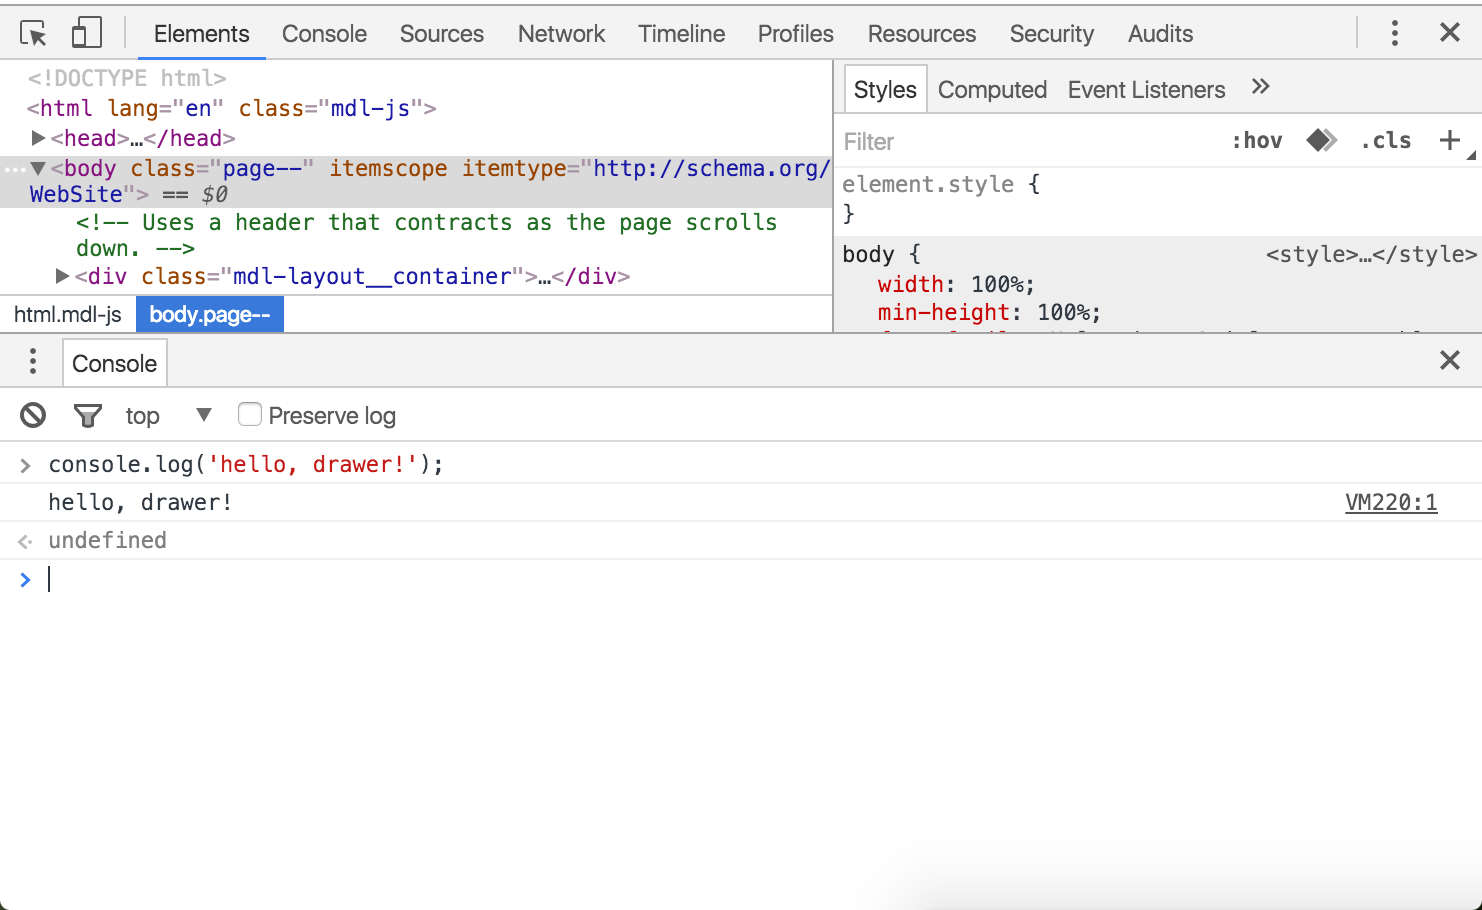Toggle device toolbar mode icon
Image resolution: width=1482 pixels, height=910 pixels.
tap(87, 33)
